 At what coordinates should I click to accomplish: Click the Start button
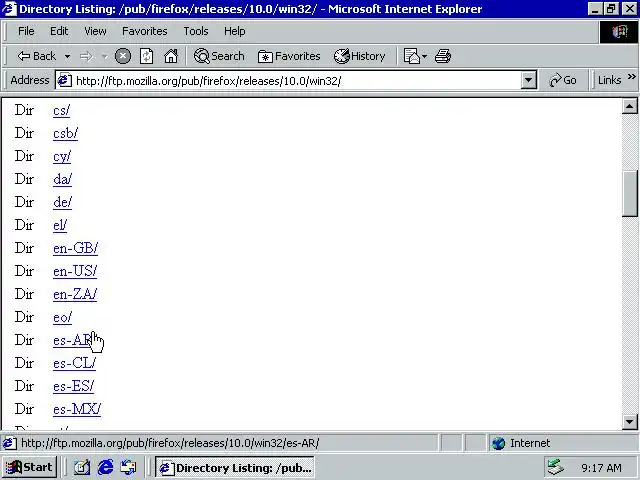(x=29, y=467)
